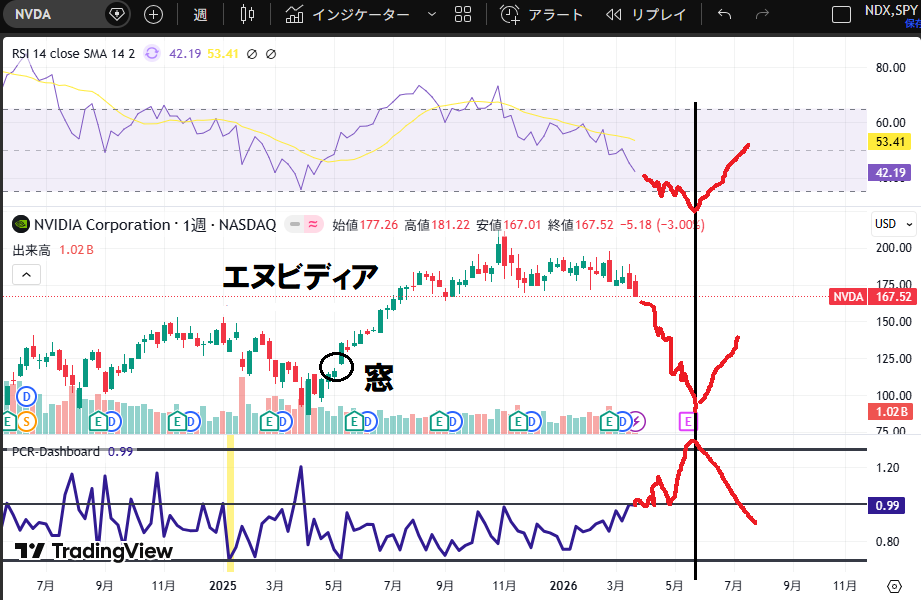
Task: Click the 200.00 price axis label
Action: pos(893,247)
